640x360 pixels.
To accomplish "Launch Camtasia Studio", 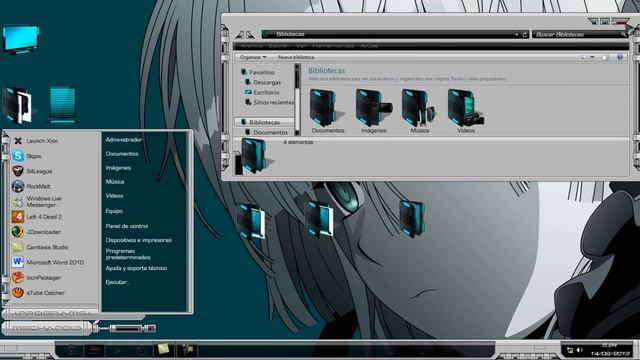I will (x=40, y=247).
